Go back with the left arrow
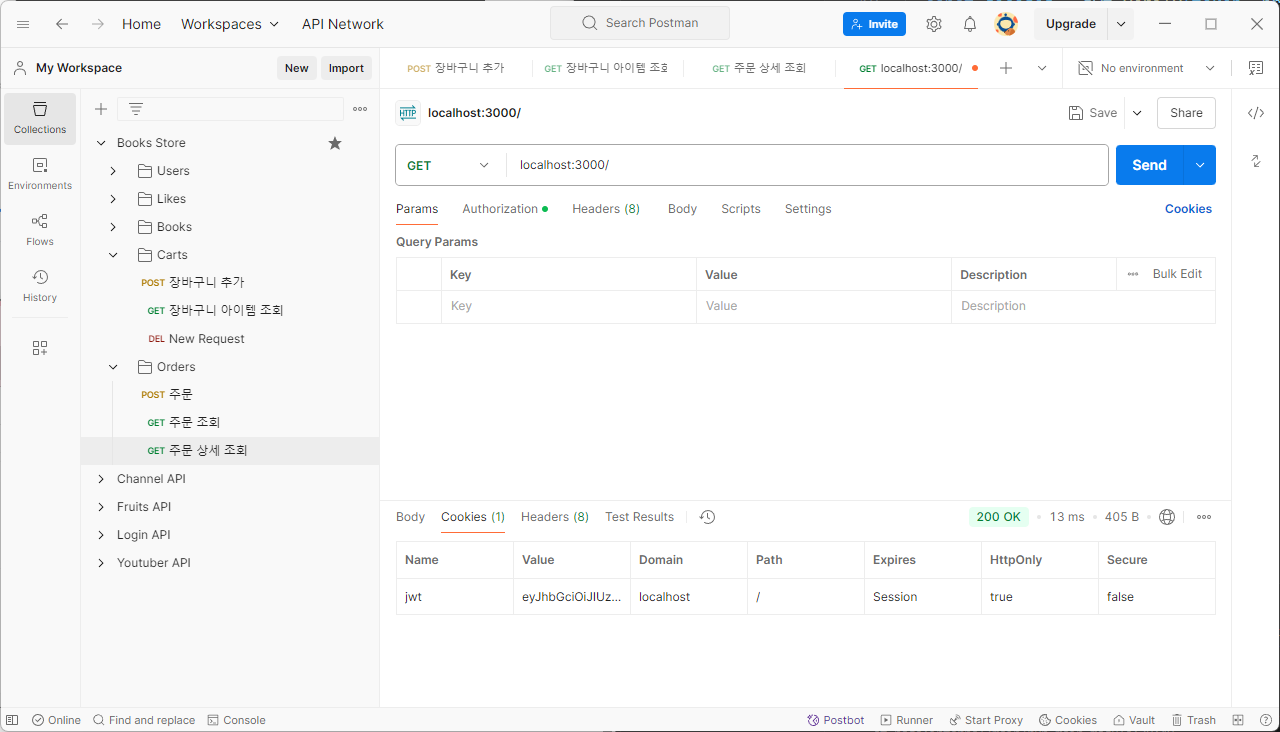 point(62,24)
